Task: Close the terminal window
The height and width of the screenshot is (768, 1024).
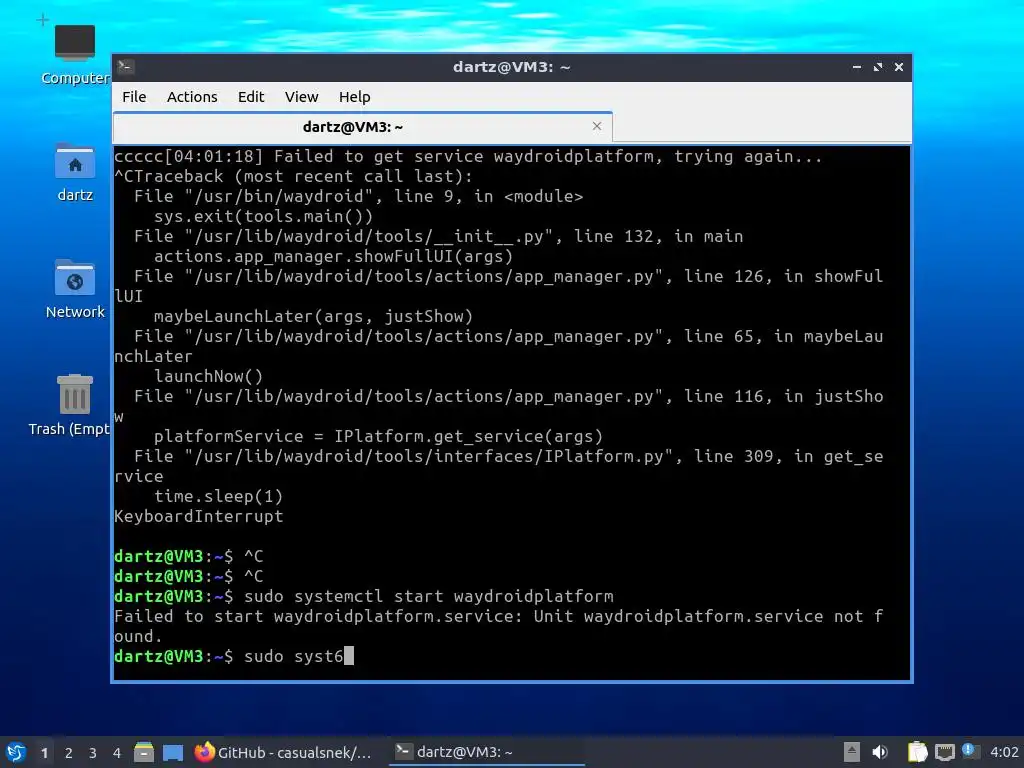Action: [899, 67]
